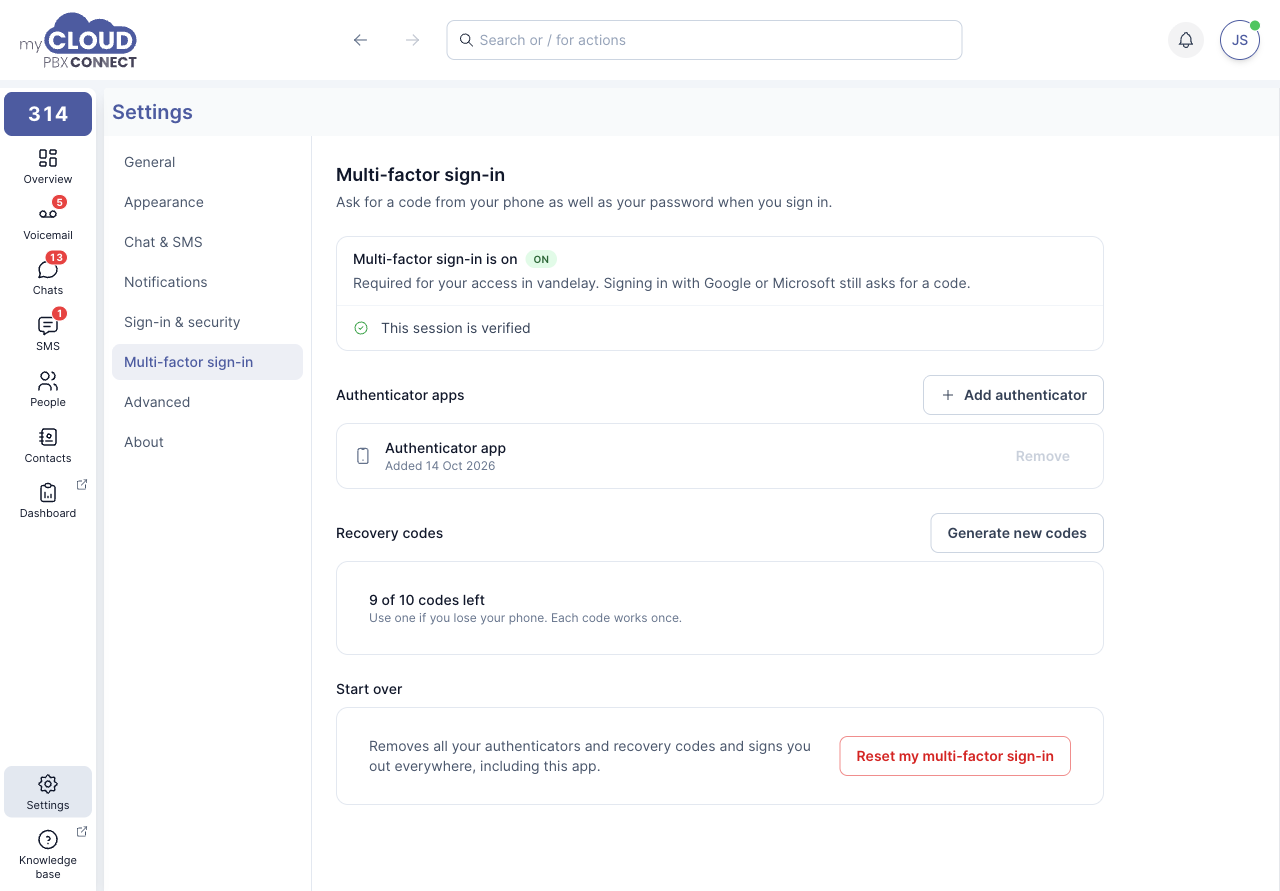
Task: Open Sign-in & security settings
Action: tap(207, 322)
